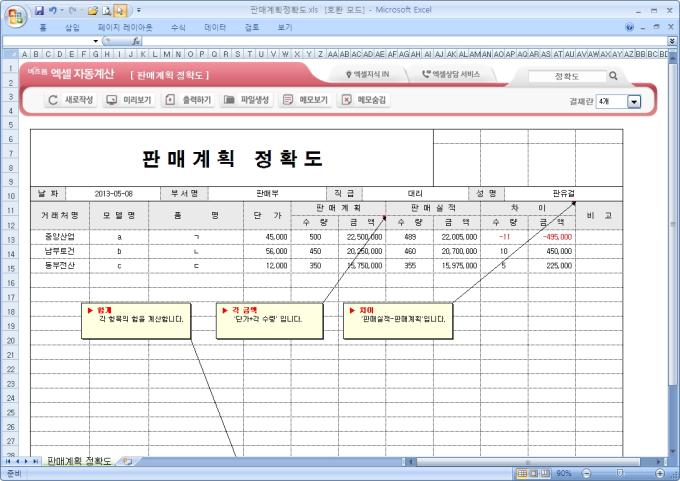Switch to the 보기 ribbon tab
This screenshot has width=680, height=481.
click(x=285, y=27)
